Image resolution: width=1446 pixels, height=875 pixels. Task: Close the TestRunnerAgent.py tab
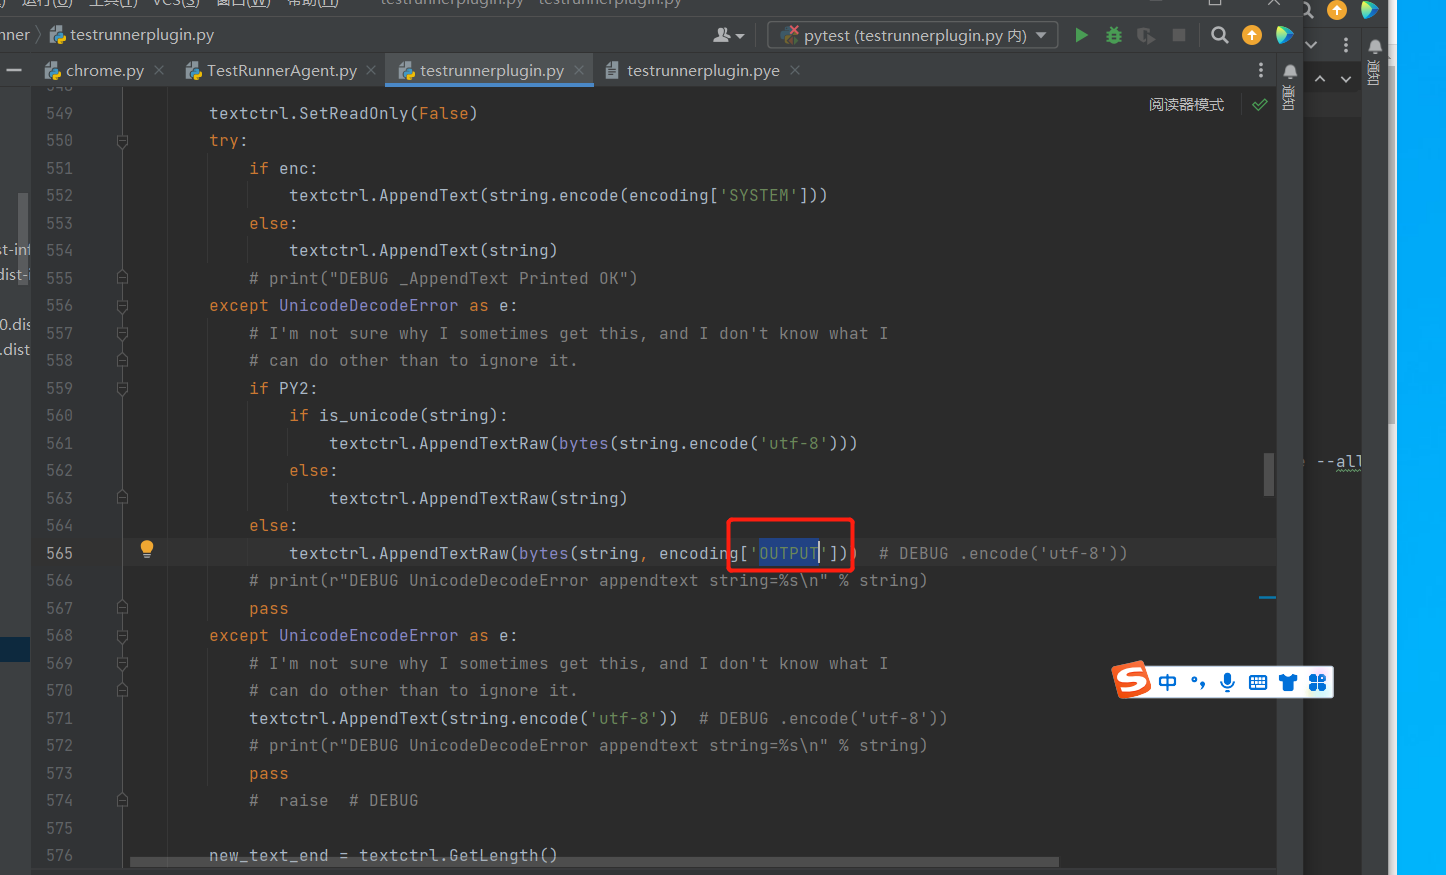[x=371, y=70]
